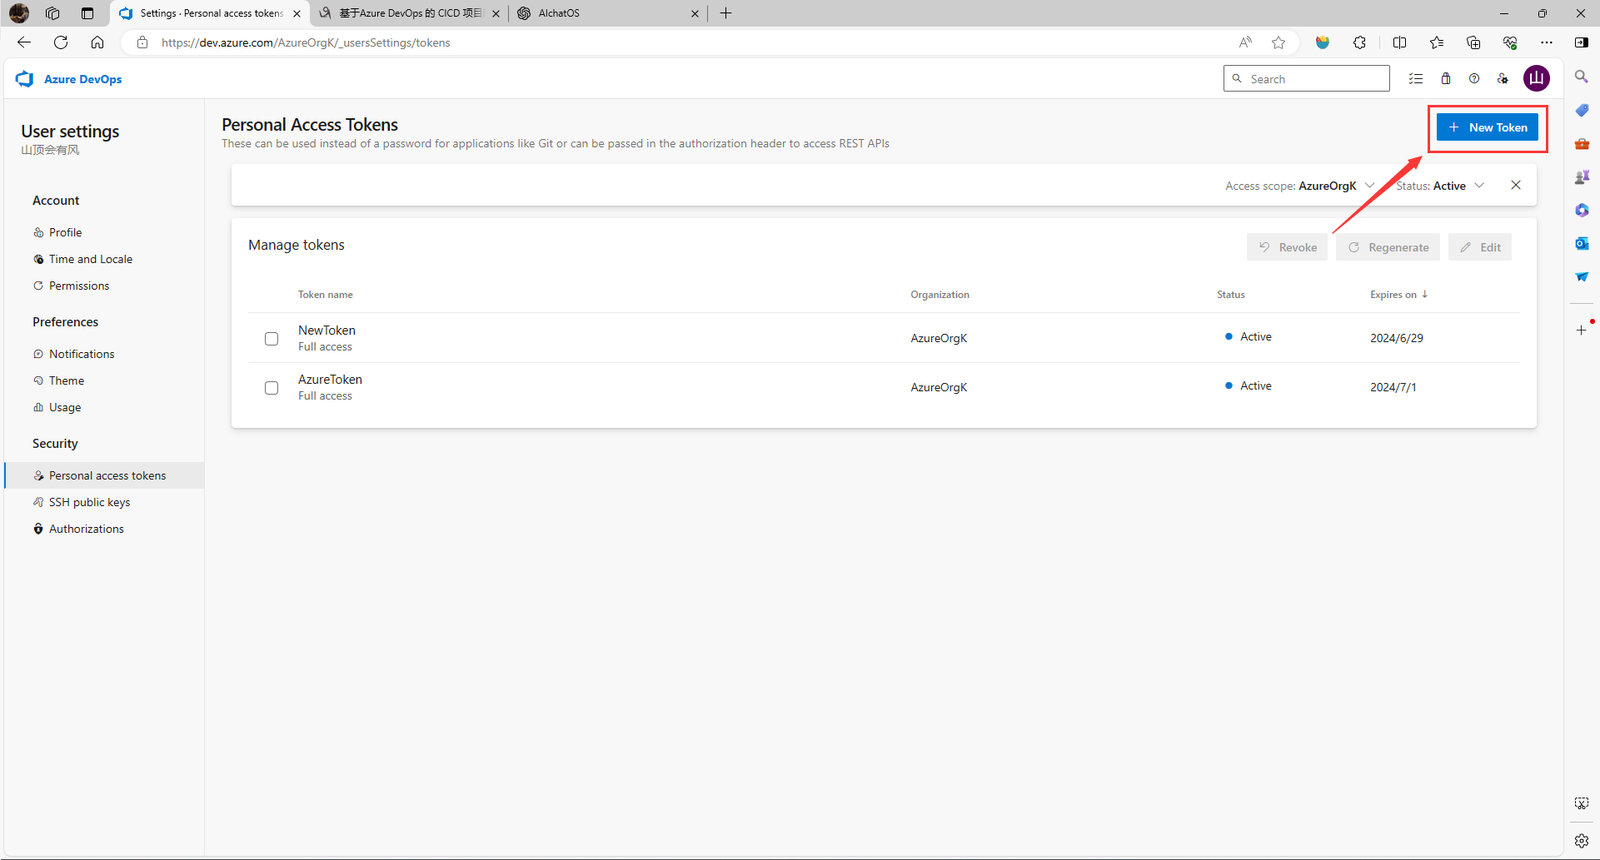
Task: Open Edge sidebar Outlook icon
Action: coord(1581,243)
